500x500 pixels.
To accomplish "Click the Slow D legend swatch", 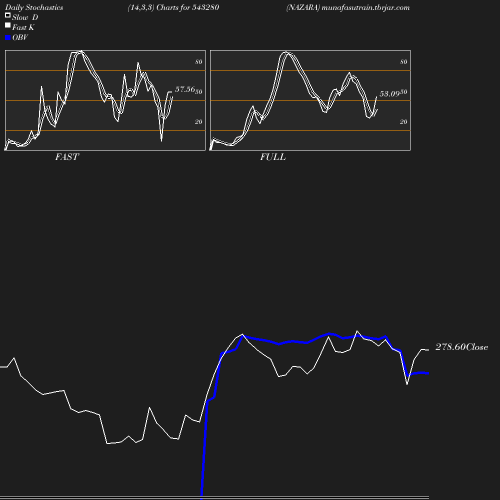I will click(8, 15).
